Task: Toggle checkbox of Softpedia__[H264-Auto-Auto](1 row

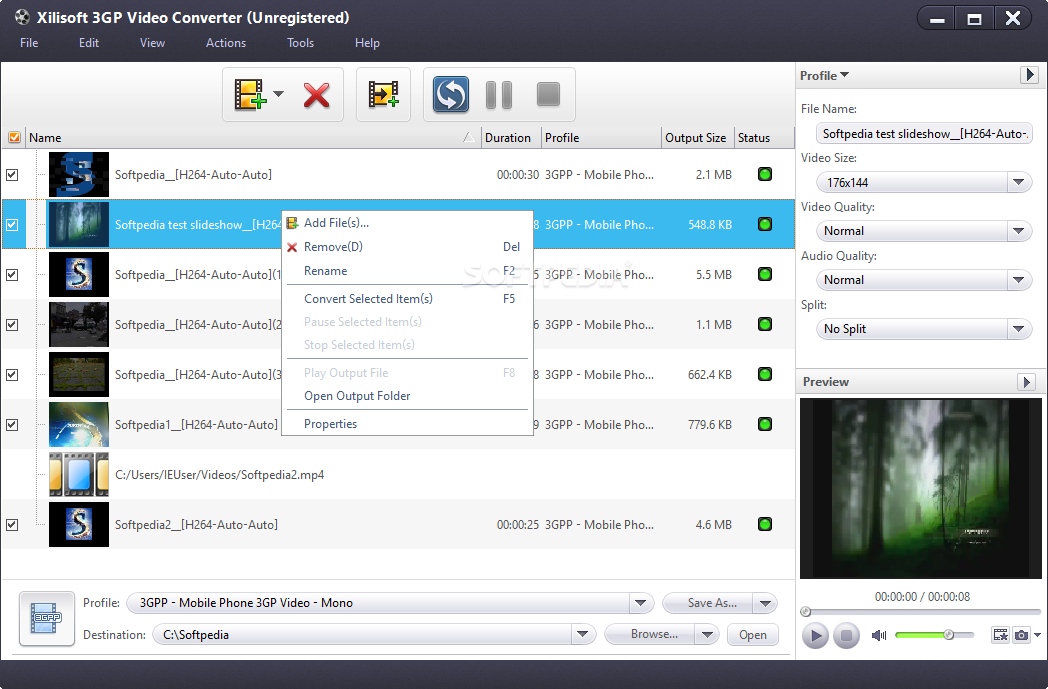Action: (12, 275)
